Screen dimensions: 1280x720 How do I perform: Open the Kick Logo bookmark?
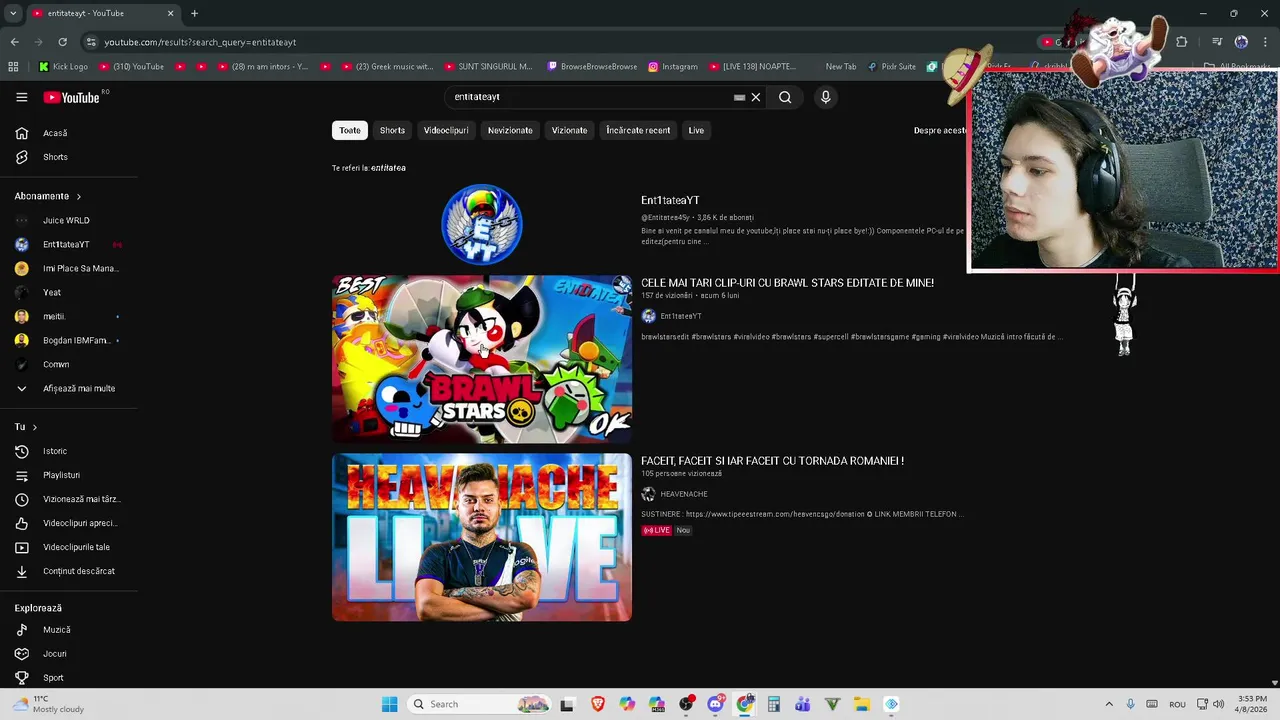64,66
